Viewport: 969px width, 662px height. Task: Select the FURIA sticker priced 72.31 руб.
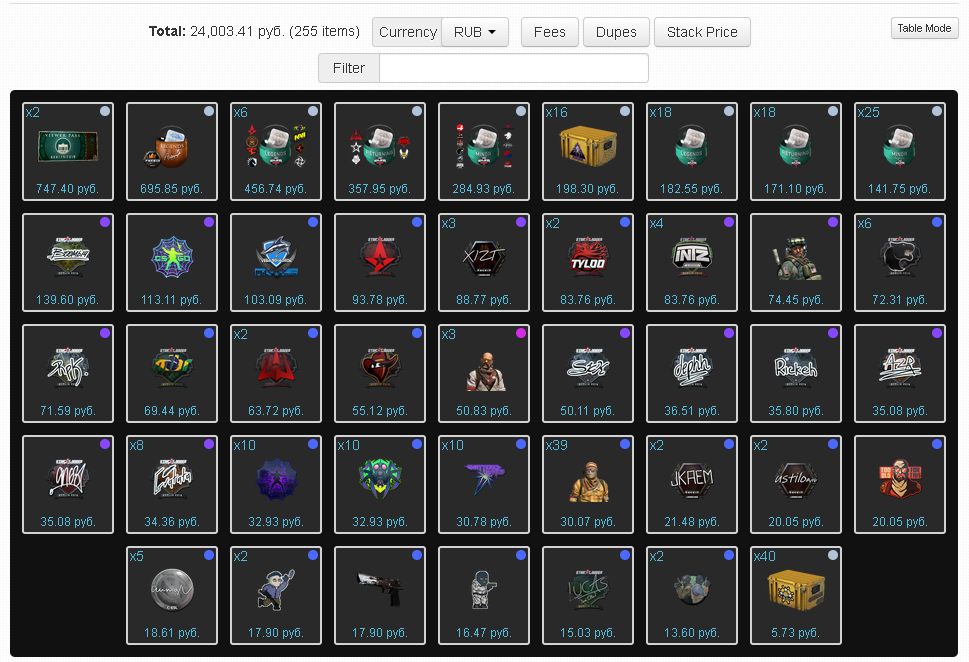[x=900, y=262]
